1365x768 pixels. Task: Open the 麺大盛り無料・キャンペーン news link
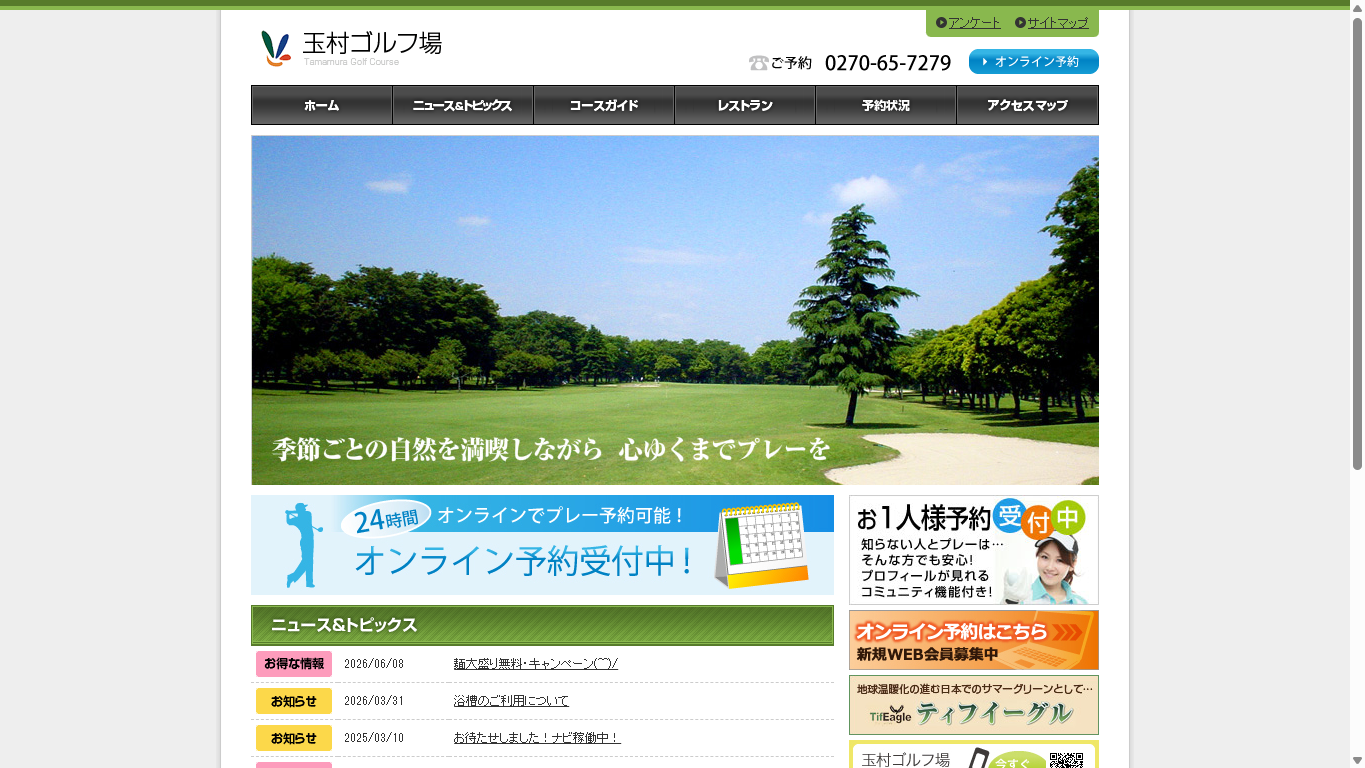tap(536, 664)
